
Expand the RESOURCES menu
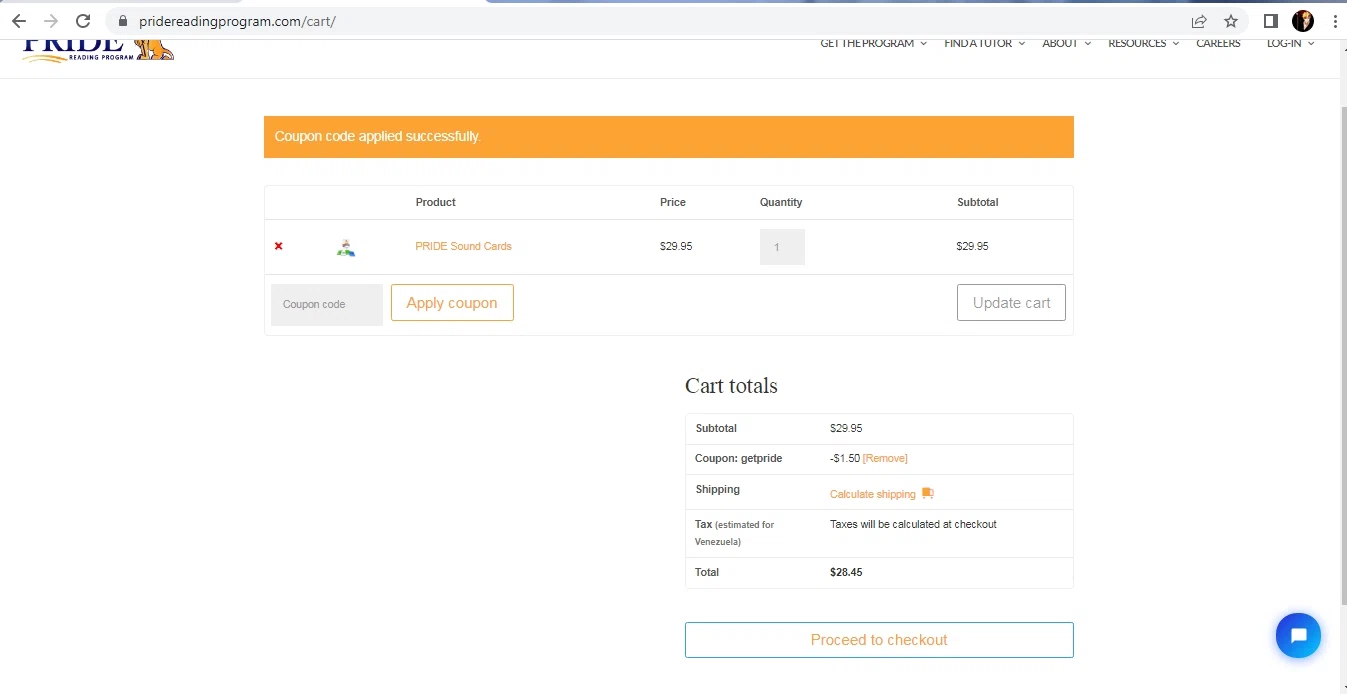click(x=1143, y=43)
